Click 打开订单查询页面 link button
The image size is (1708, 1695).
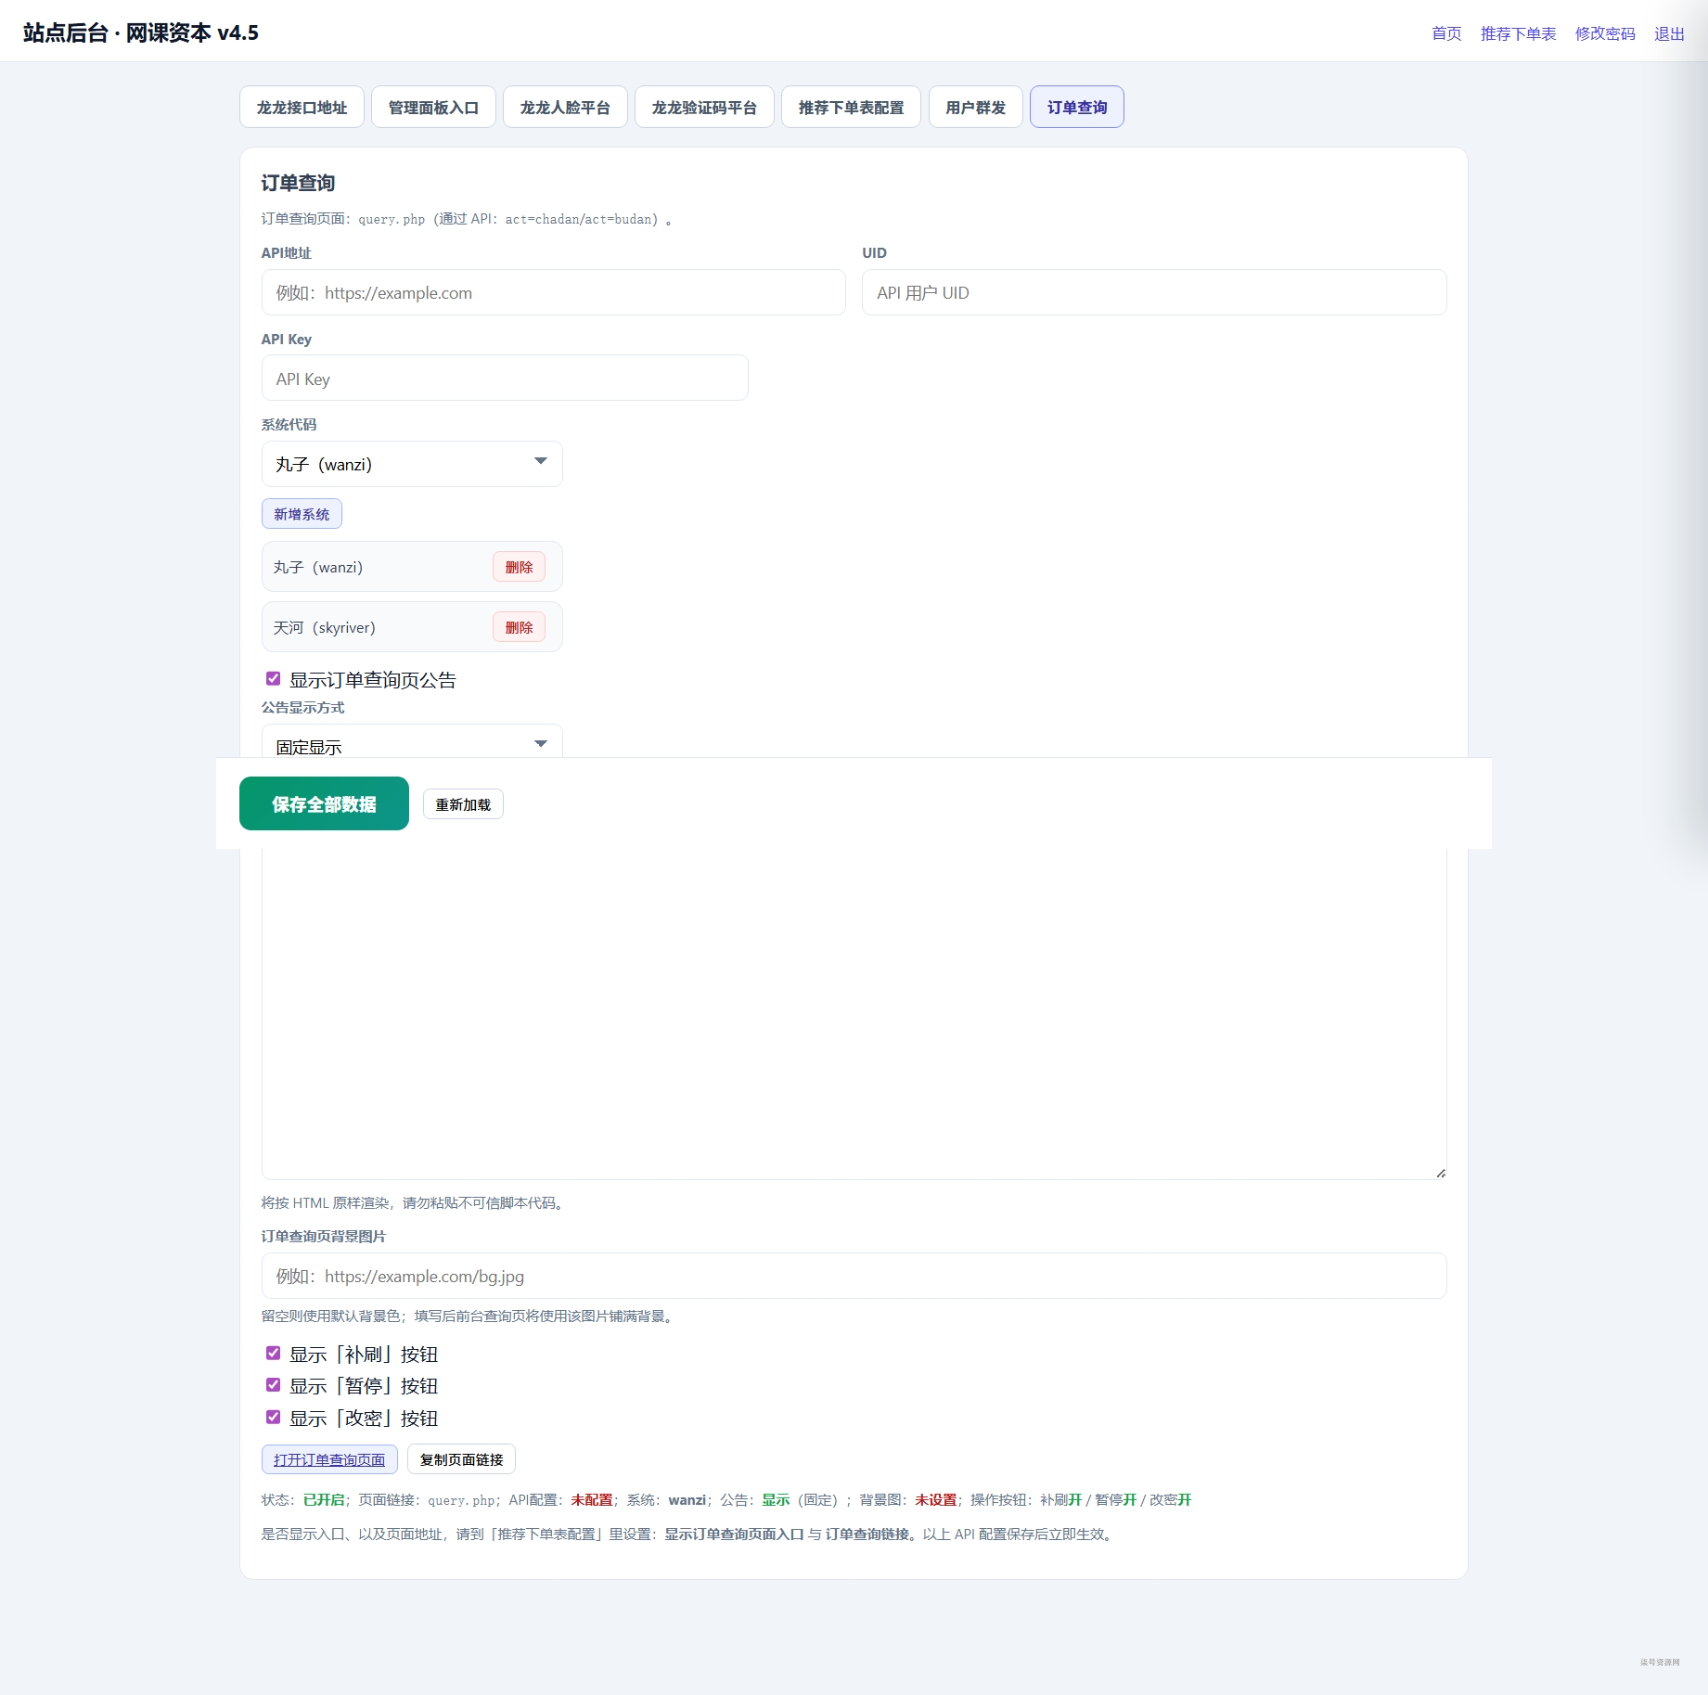tap(330, 1460)
